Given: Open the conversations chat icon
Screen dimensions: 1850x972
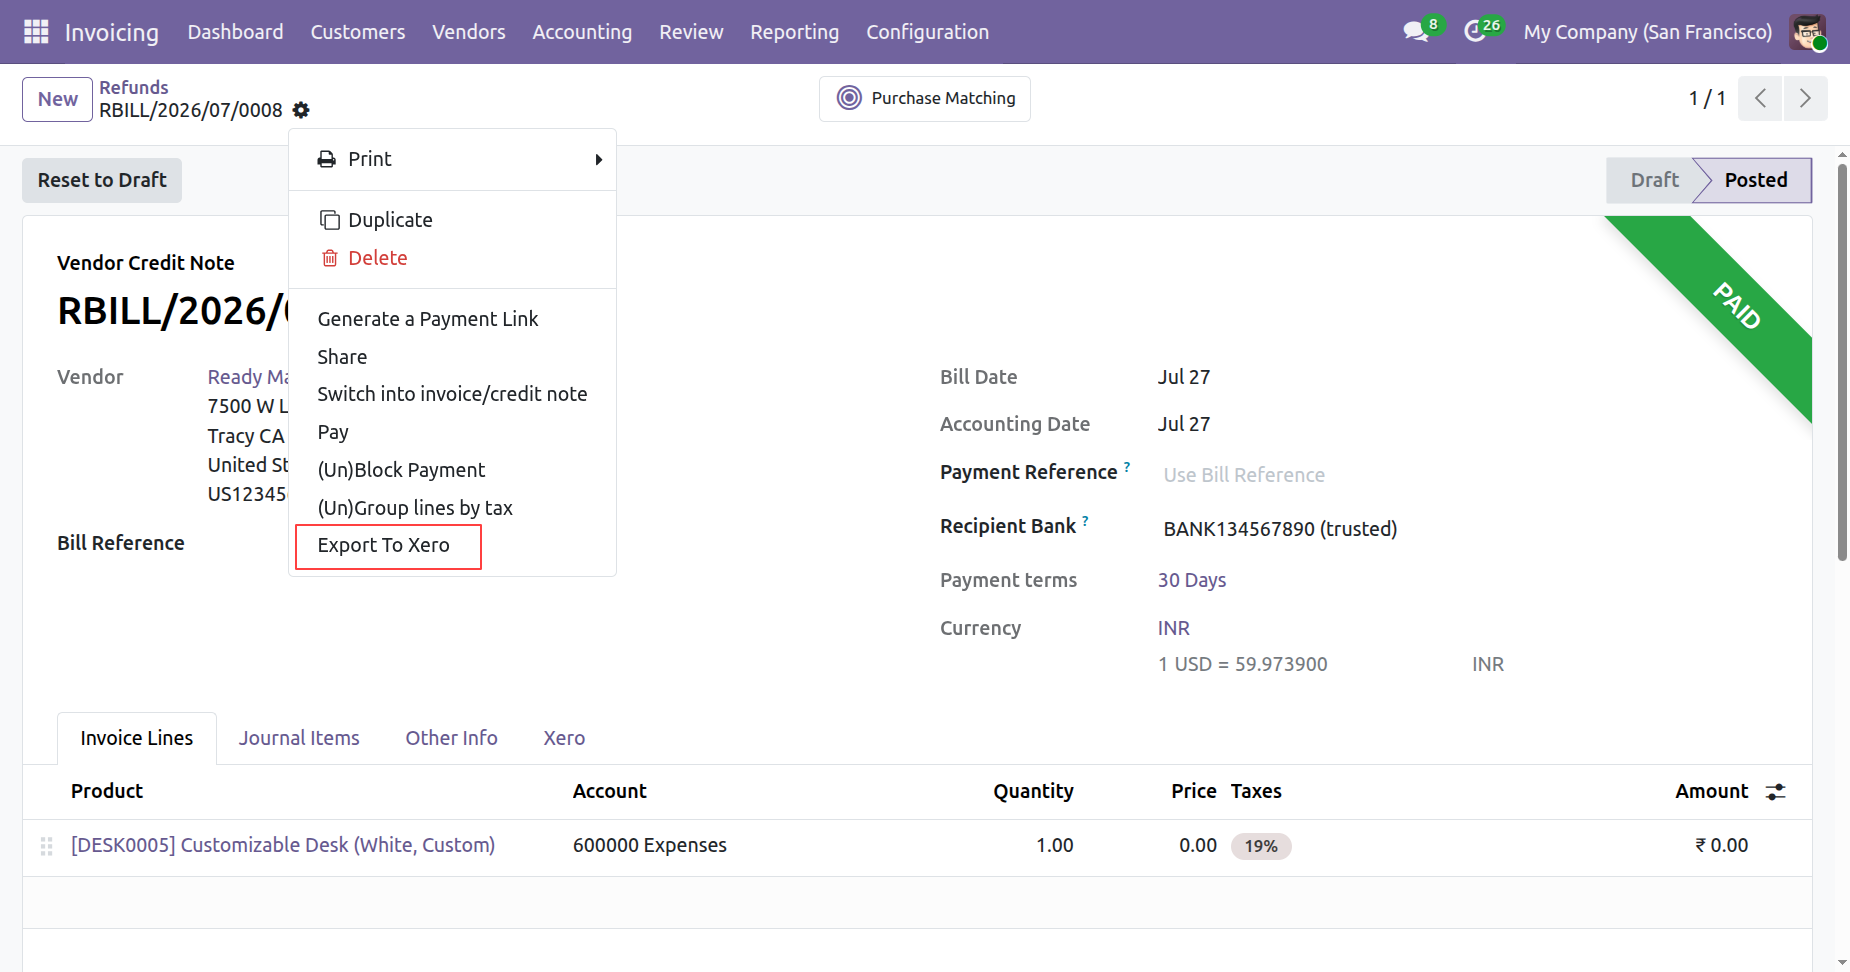Looking at the screenshot, I should (1416, 32).
